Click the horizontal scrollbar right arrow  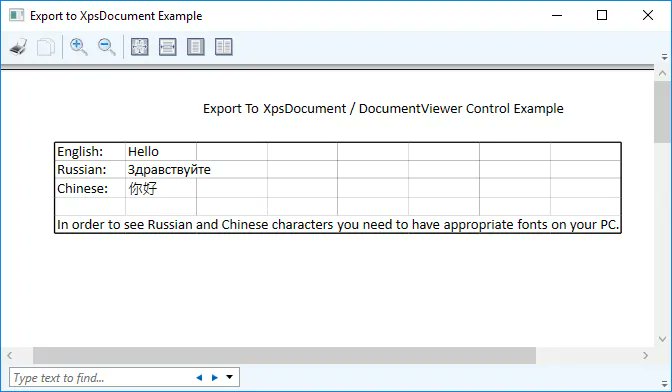[x=645, y=356]
